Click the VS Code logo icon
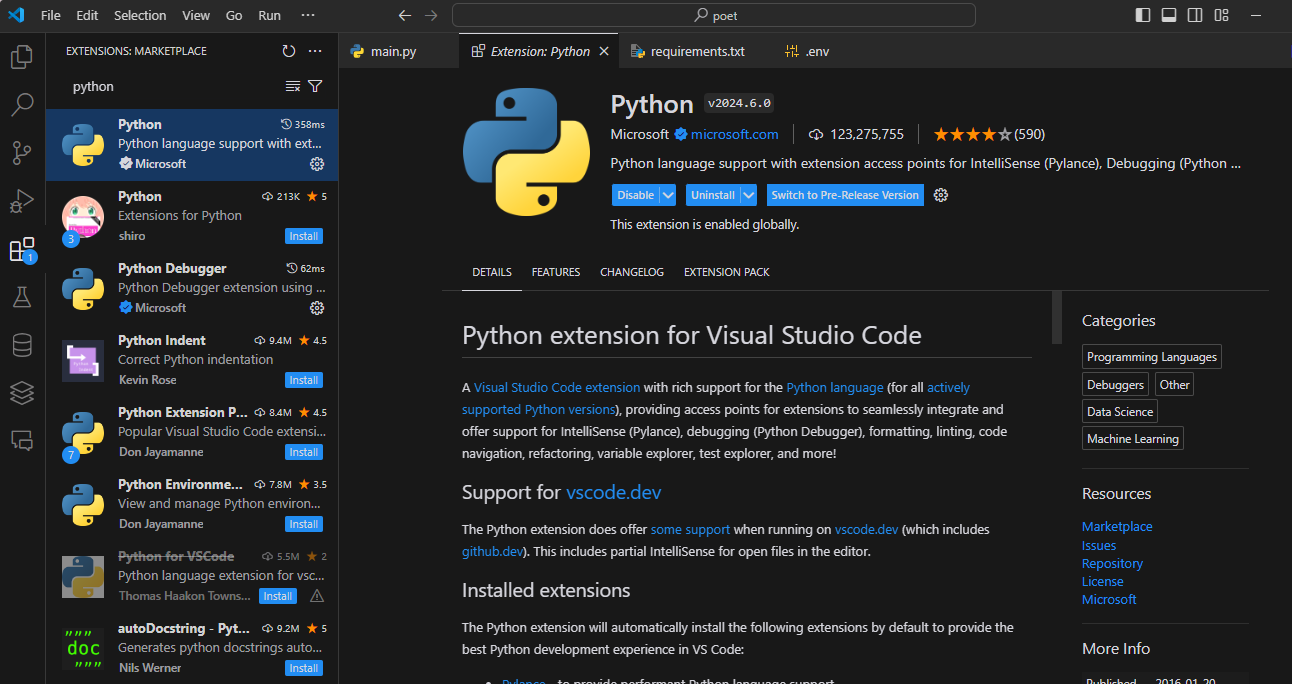The width and height of the screenshot is (1292, 684). 16,15
